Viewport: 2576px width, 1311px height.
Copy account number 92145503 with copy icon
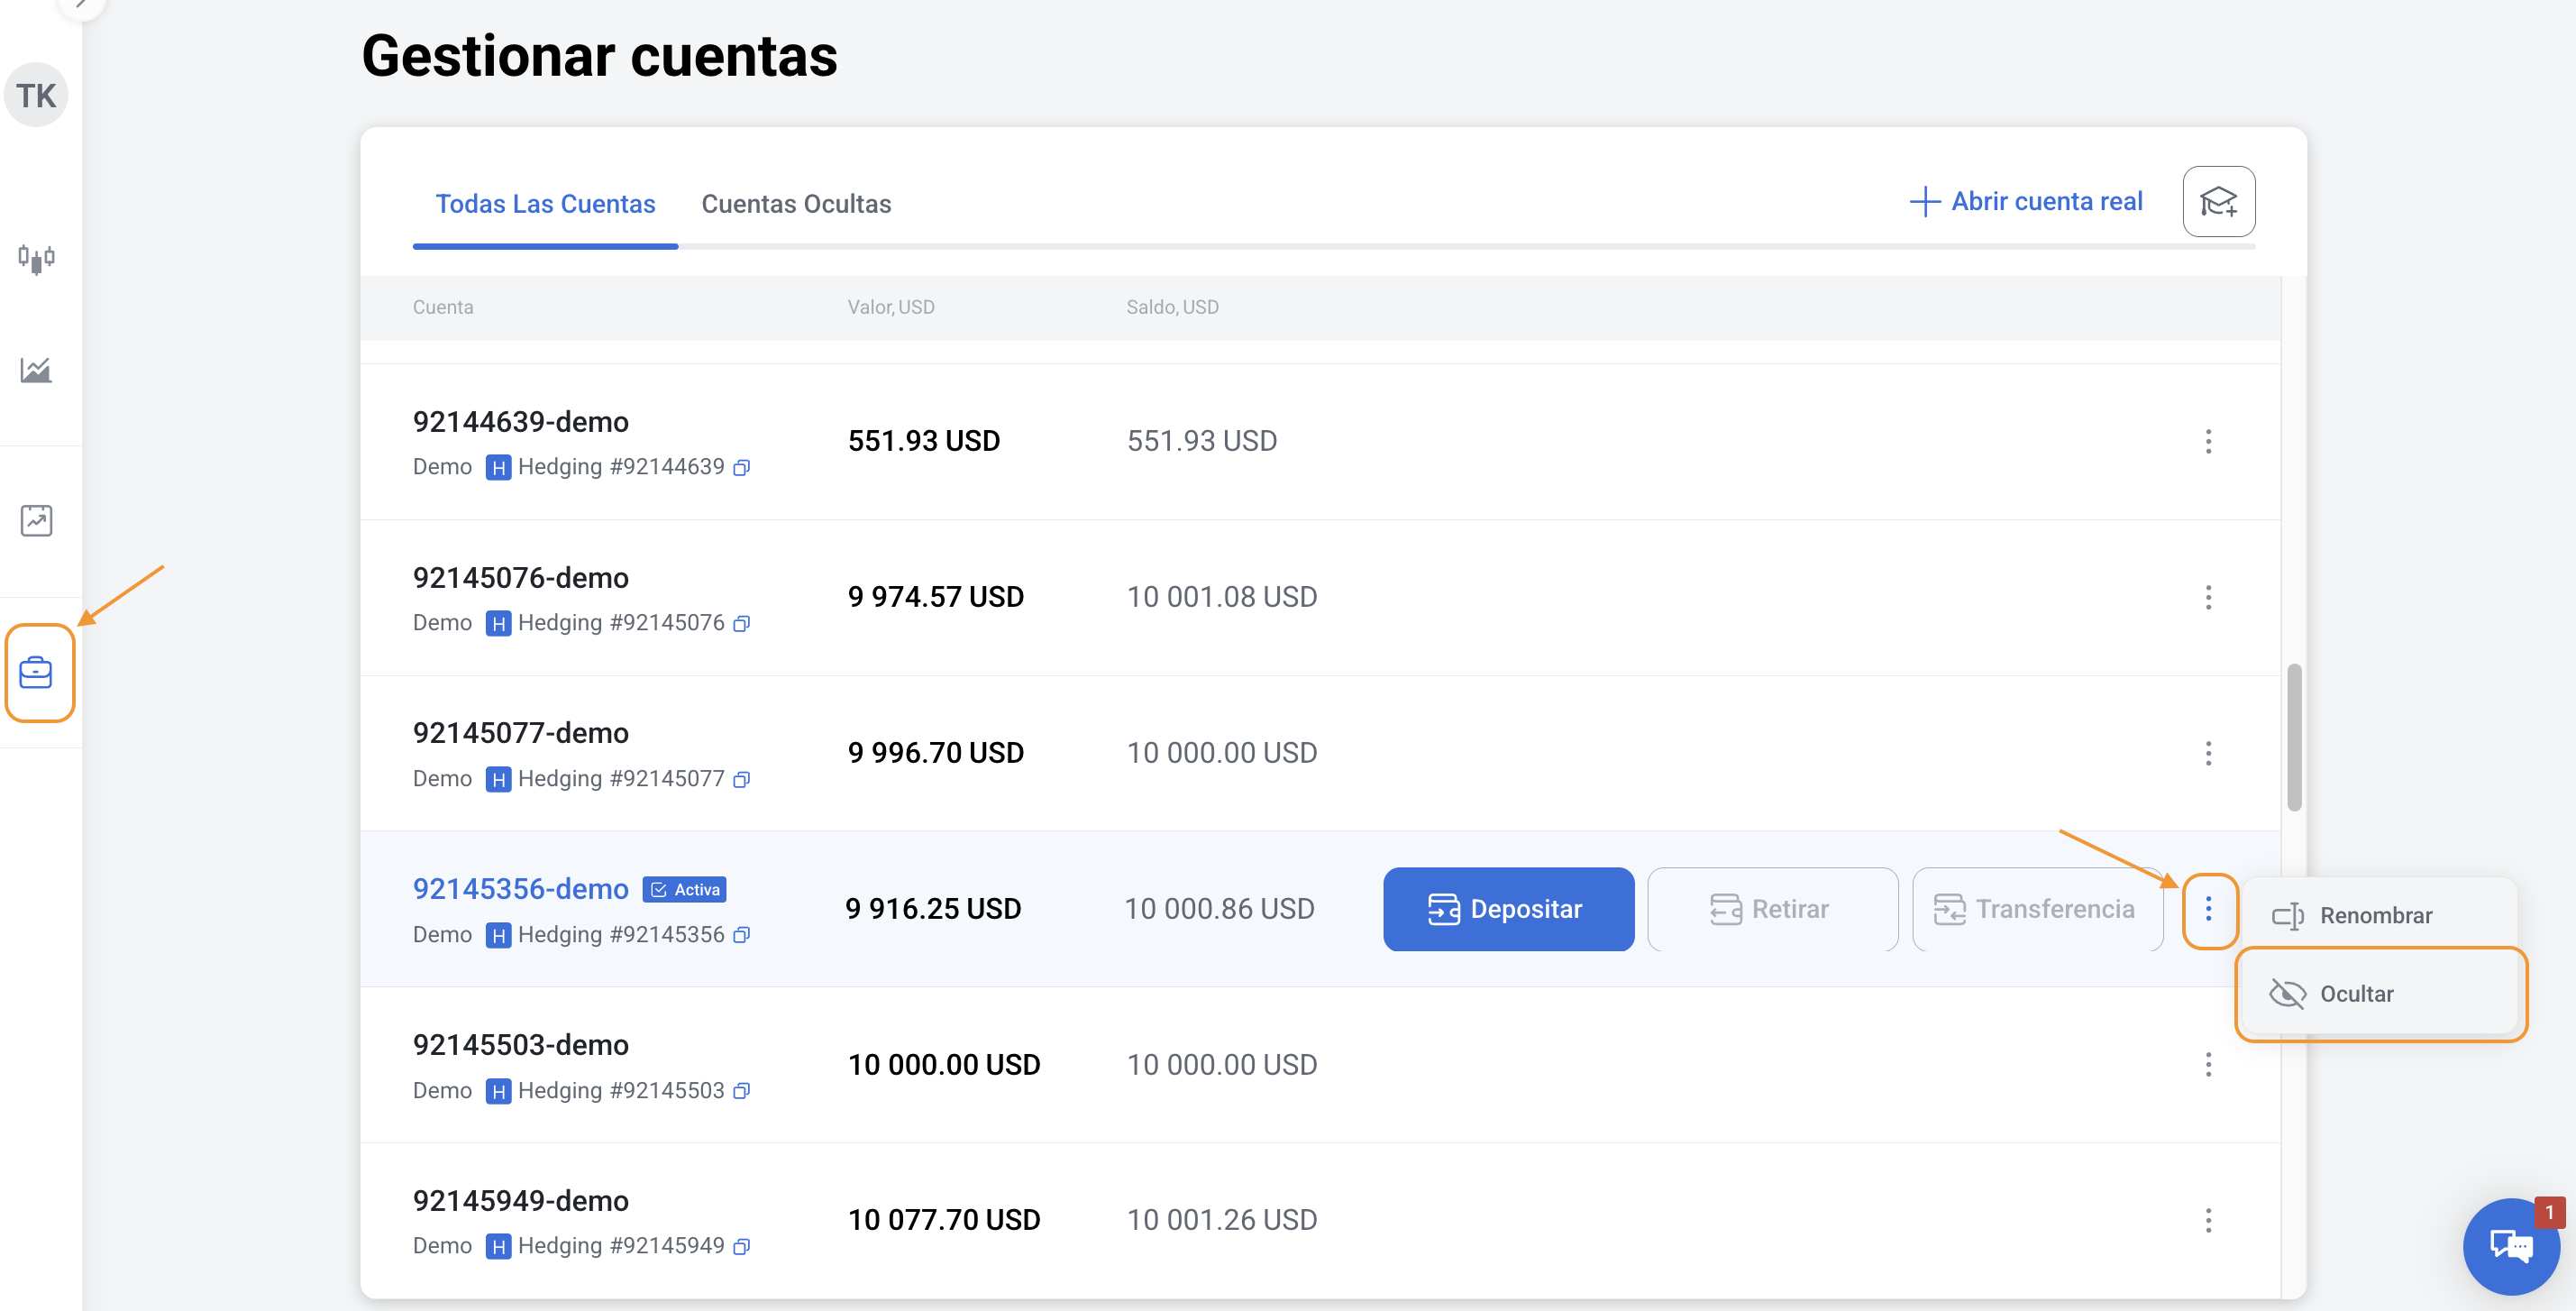[741, 1091]
